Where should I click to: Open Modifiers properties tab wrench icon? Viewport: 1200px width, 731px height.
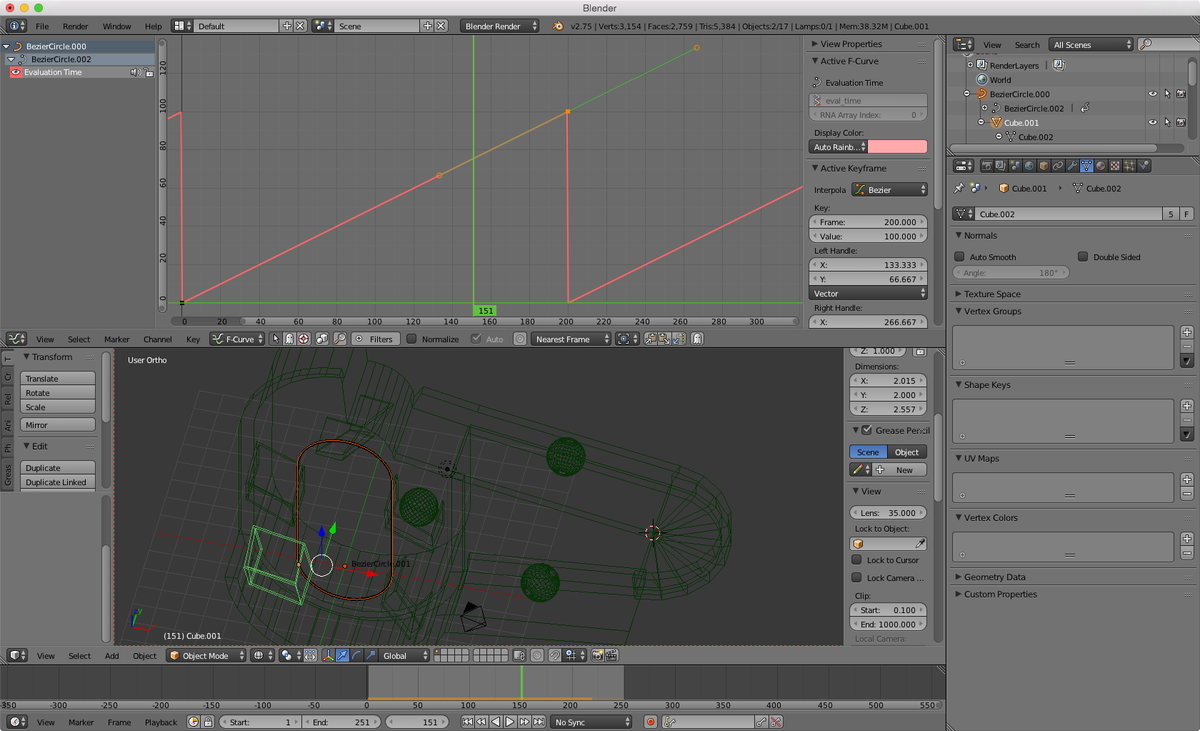(1072, 166)
